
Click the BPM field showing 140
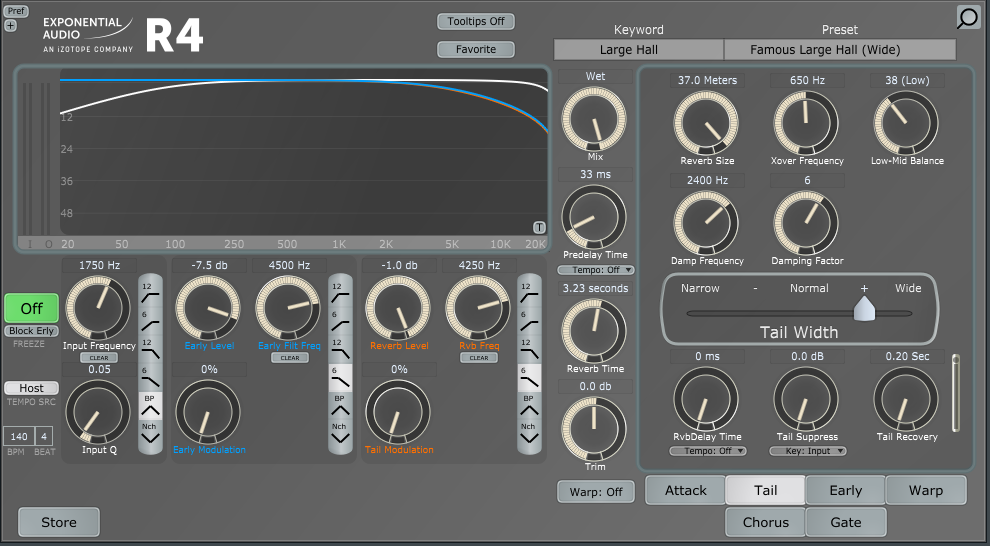pos(19,436)
